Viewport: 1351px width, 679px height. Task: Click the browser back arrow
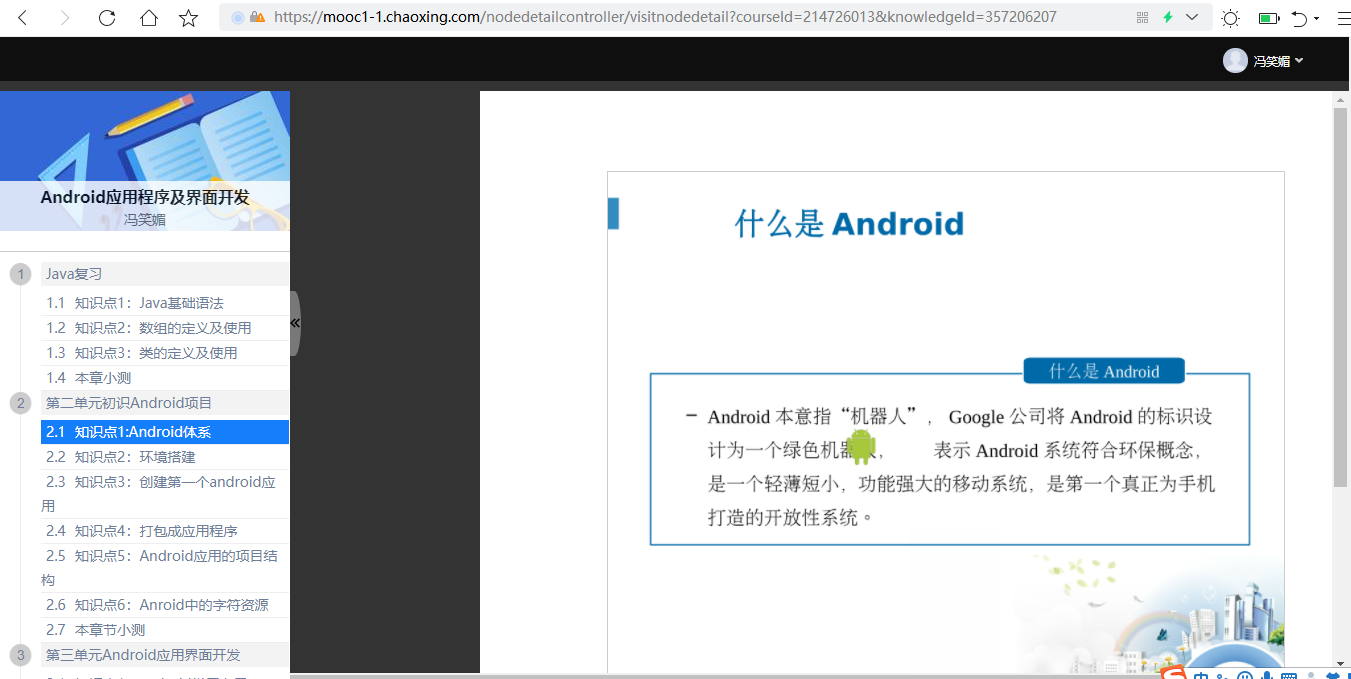tap(22, 18)
